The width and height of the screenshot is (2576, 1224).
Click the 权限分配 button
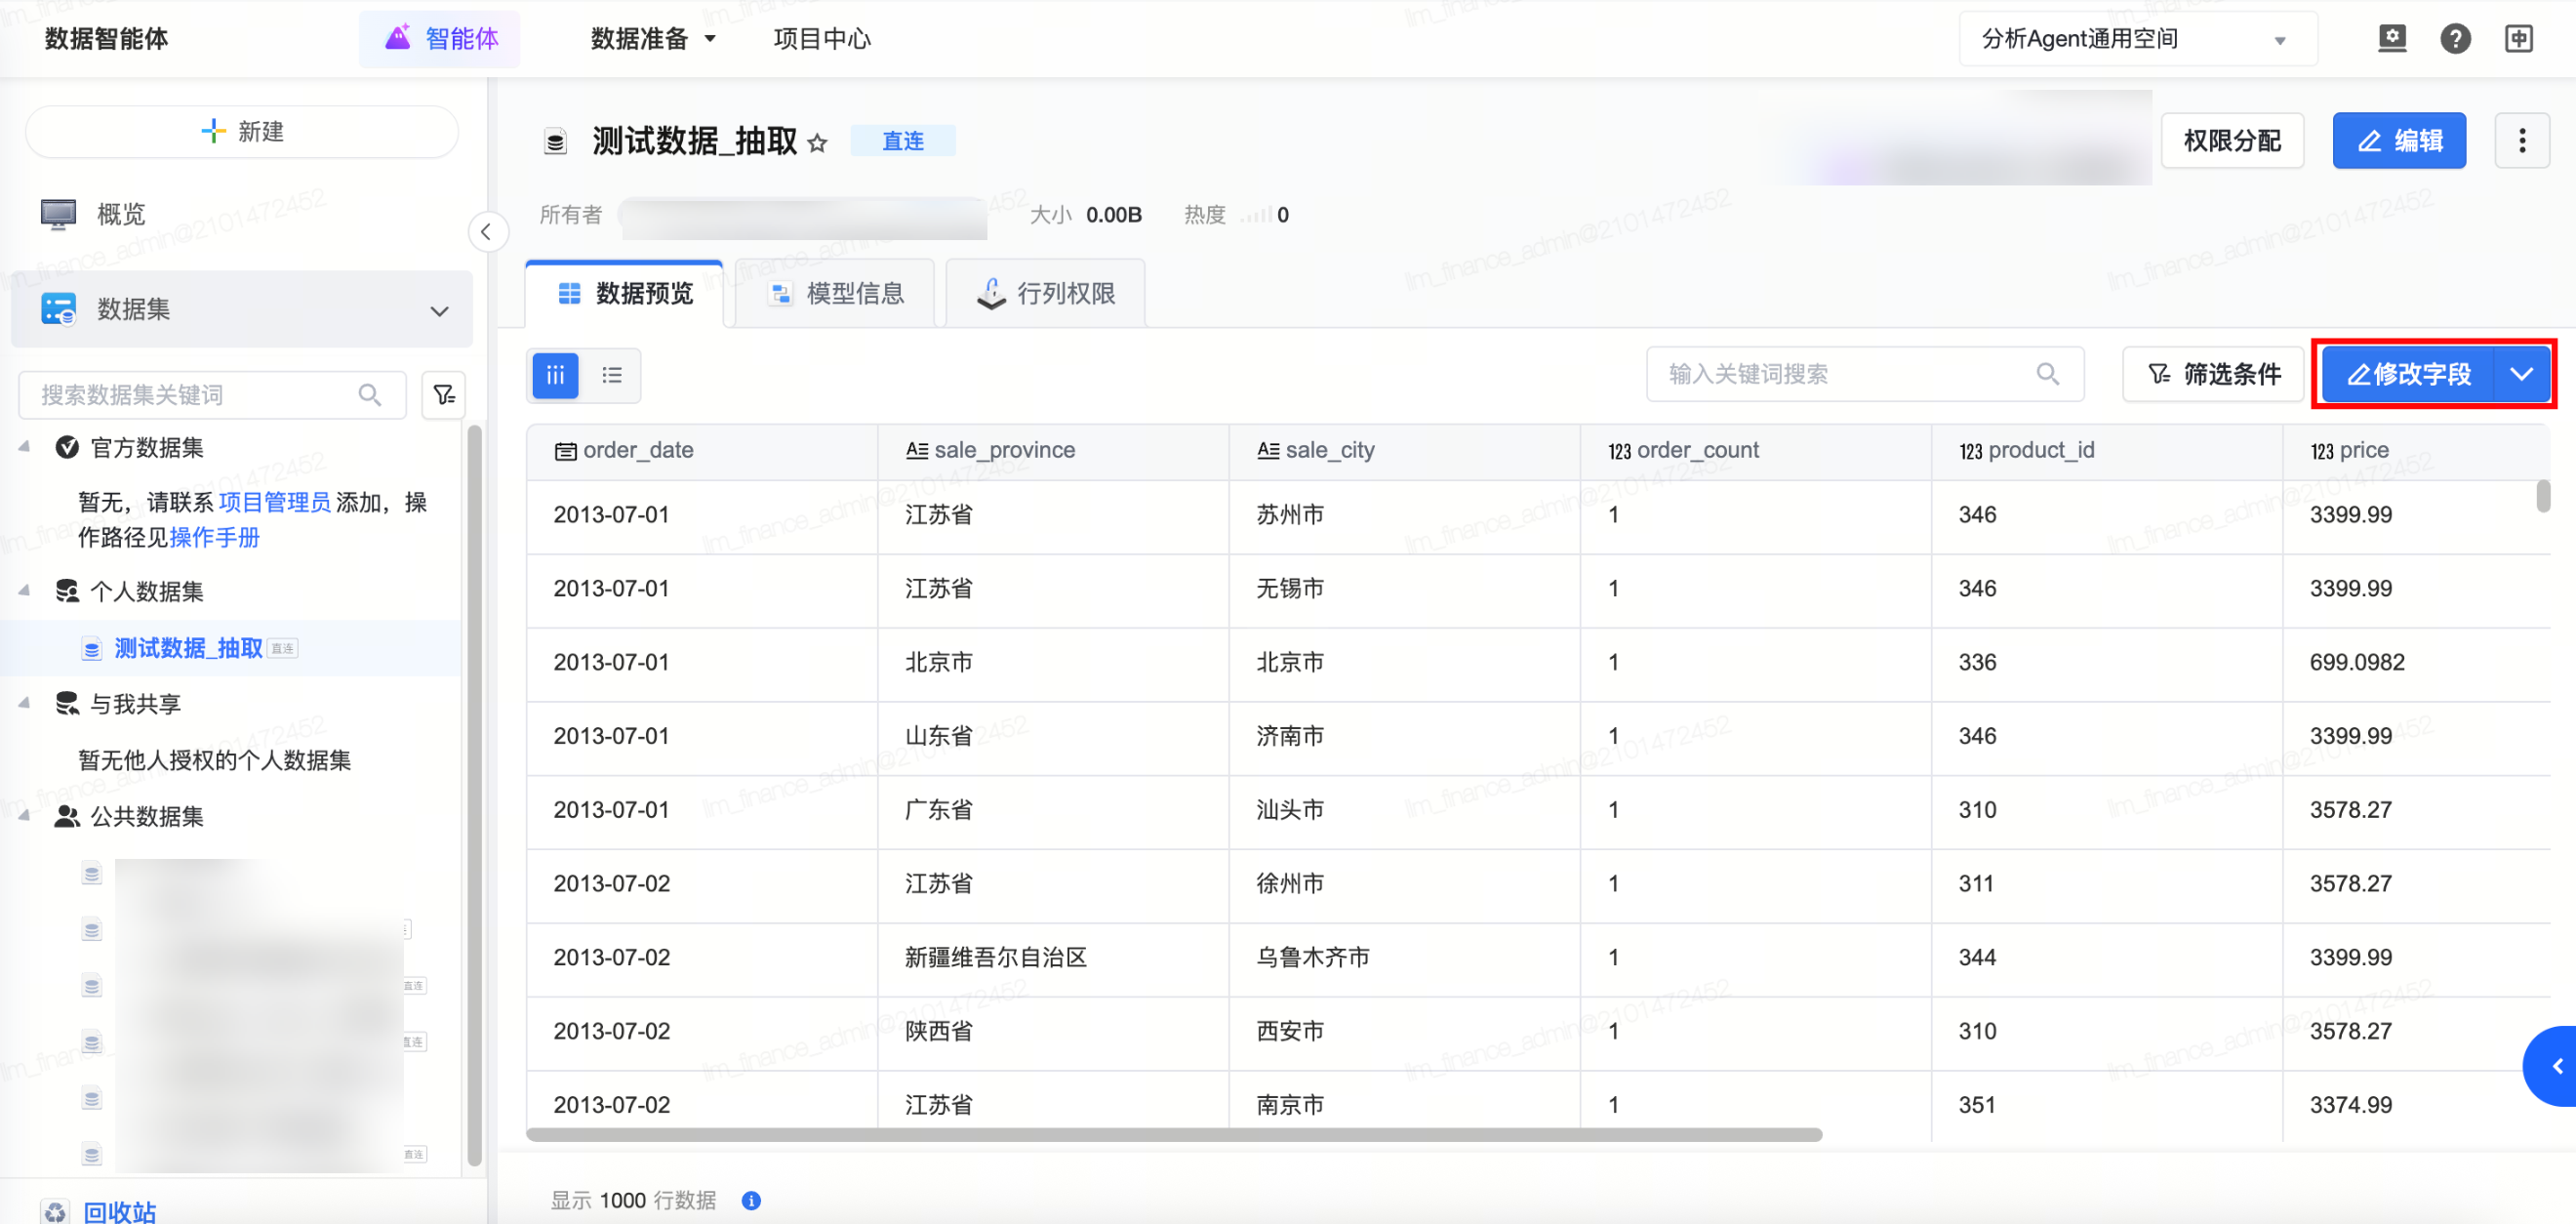(x=2231, y=141)
